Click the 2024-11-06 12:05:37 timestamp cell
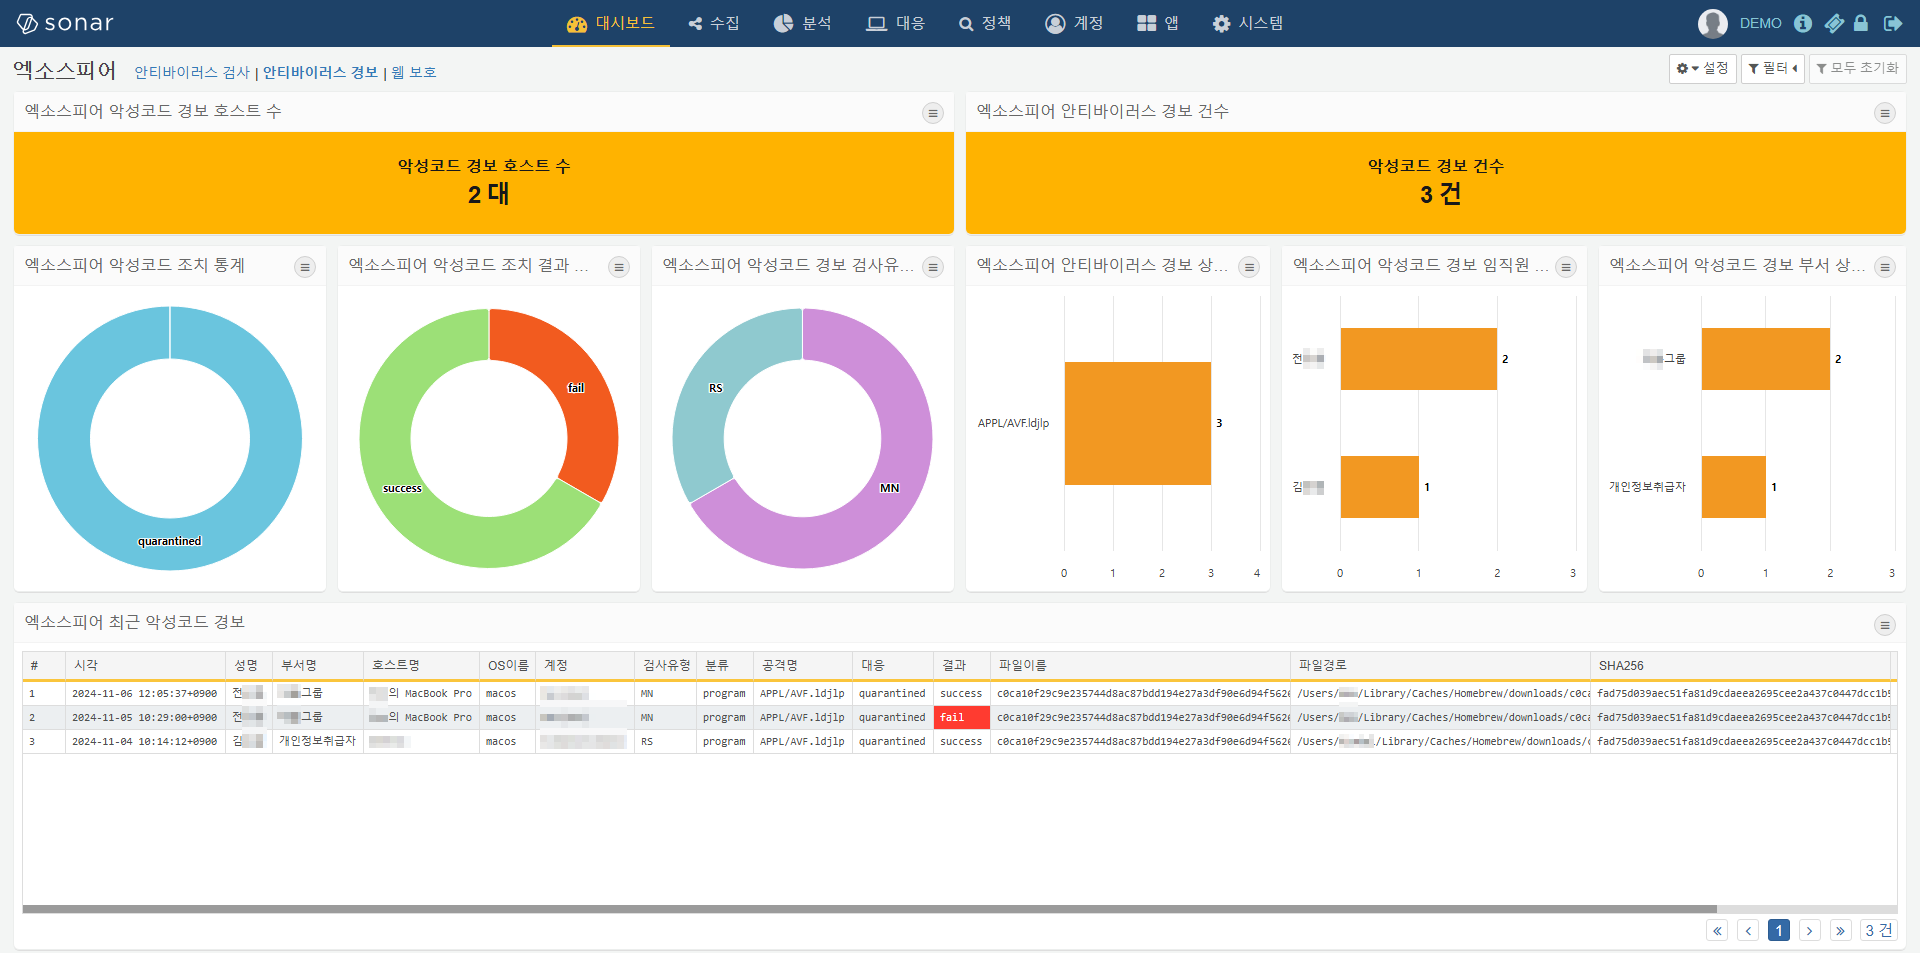Viewport: 1920px width, 953px height. (144, 693)
